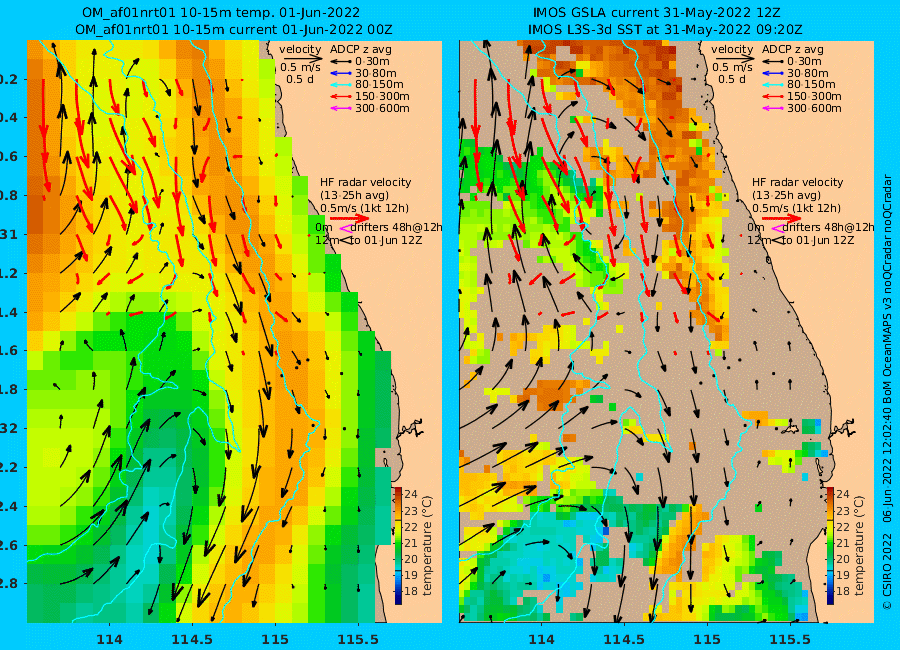Viewport: 900px width, 650px height.
Task: Click red HF radar arrow in left map
Action: point(350,218)
